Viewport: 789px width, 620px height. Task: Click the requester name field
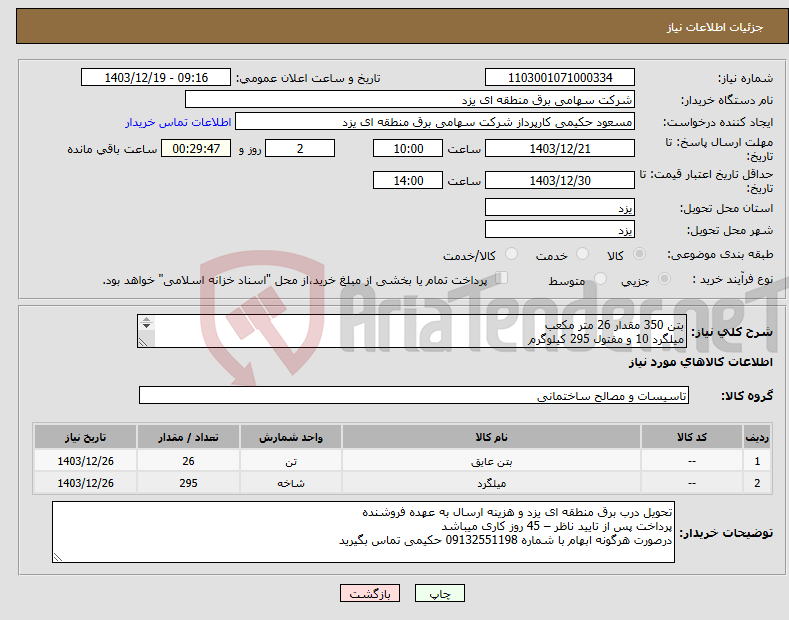point(435,122)
